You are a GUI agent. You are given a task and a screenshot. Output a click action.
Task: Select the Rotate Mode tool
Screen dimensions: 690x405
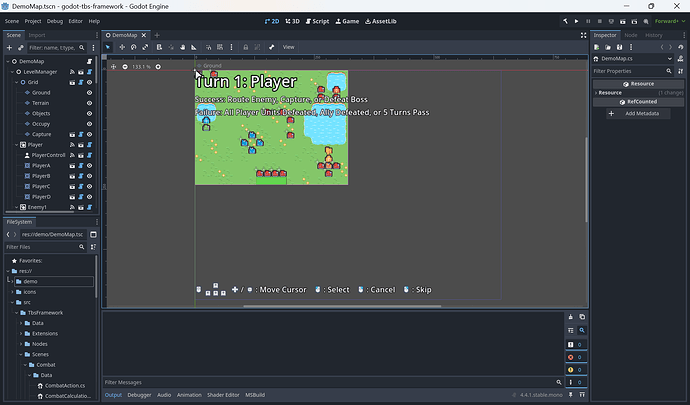[x=134, y=47]
